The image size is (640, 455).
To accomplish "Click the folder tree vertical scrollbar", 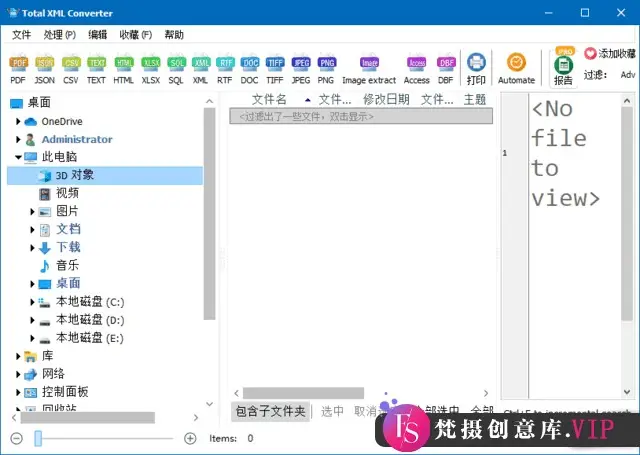I will point(209,214).
